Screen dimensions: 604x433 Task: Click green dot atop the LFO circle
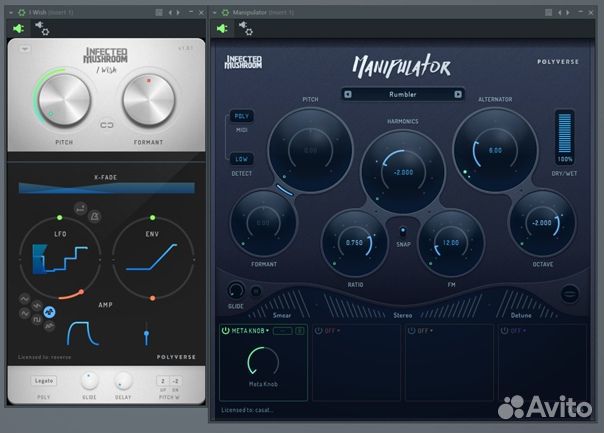tap(59, 218)
